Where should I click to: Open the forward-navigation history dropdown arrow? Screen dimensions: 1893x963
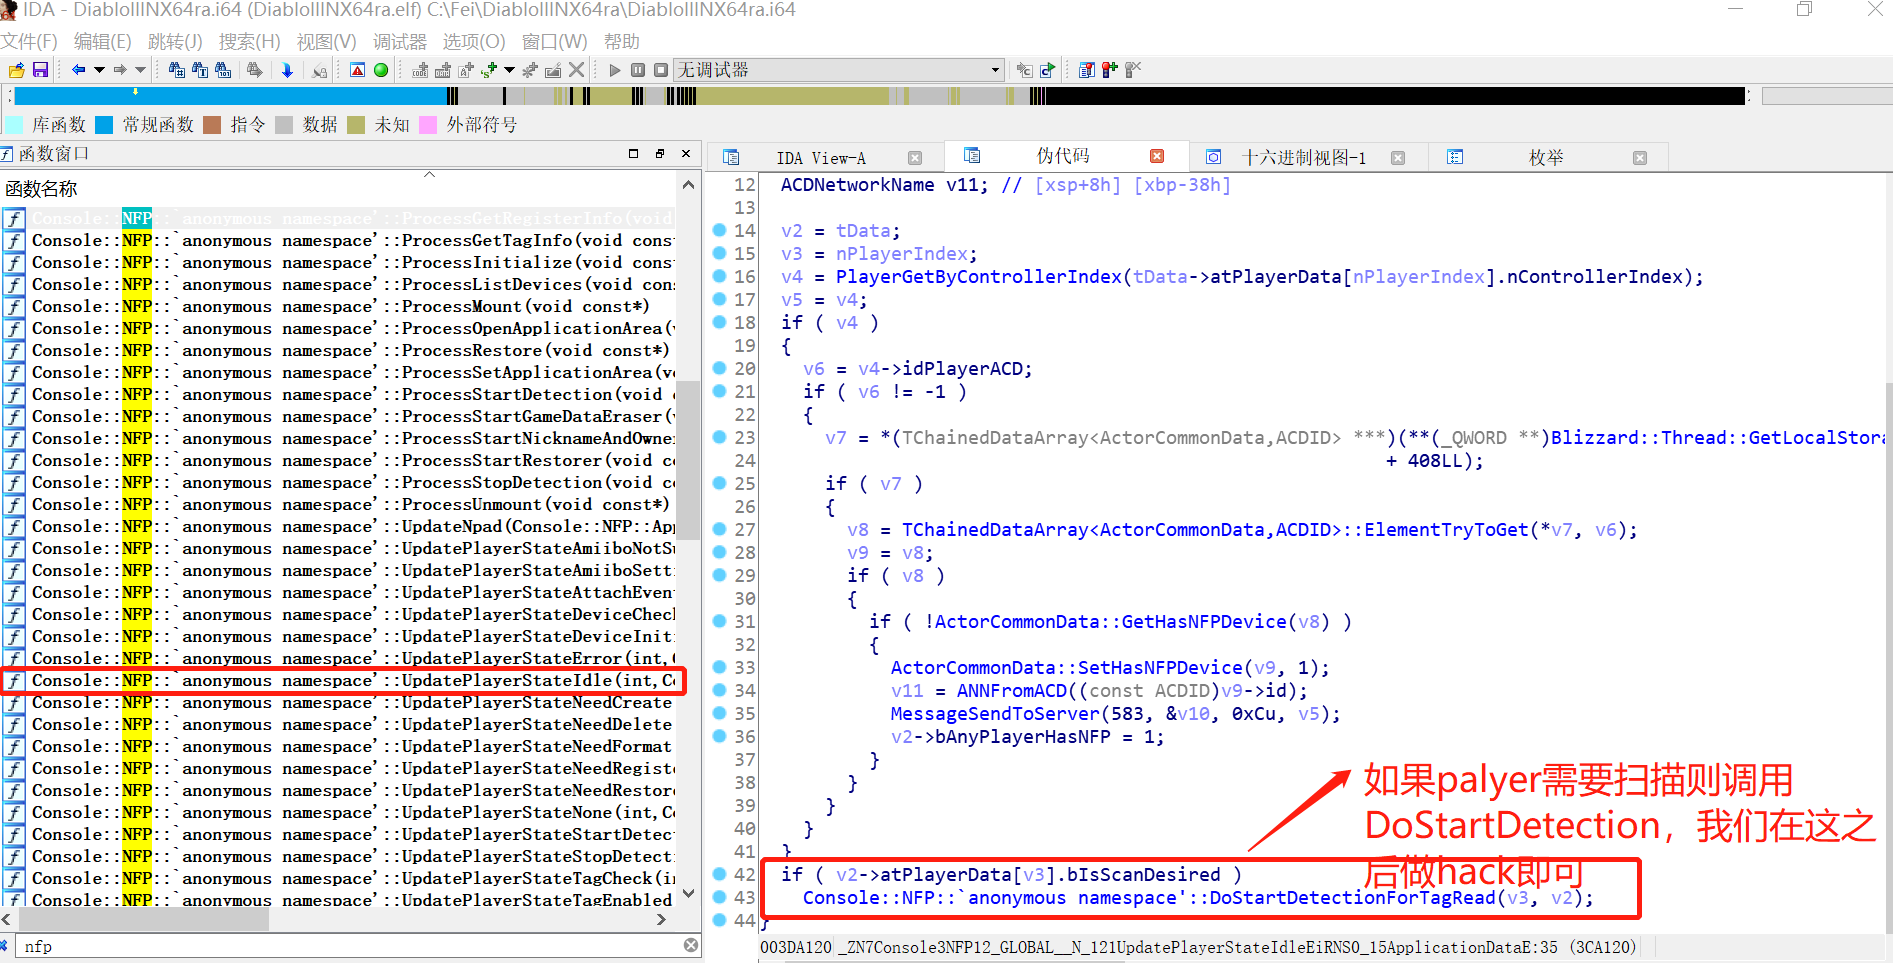pos(140,70)
